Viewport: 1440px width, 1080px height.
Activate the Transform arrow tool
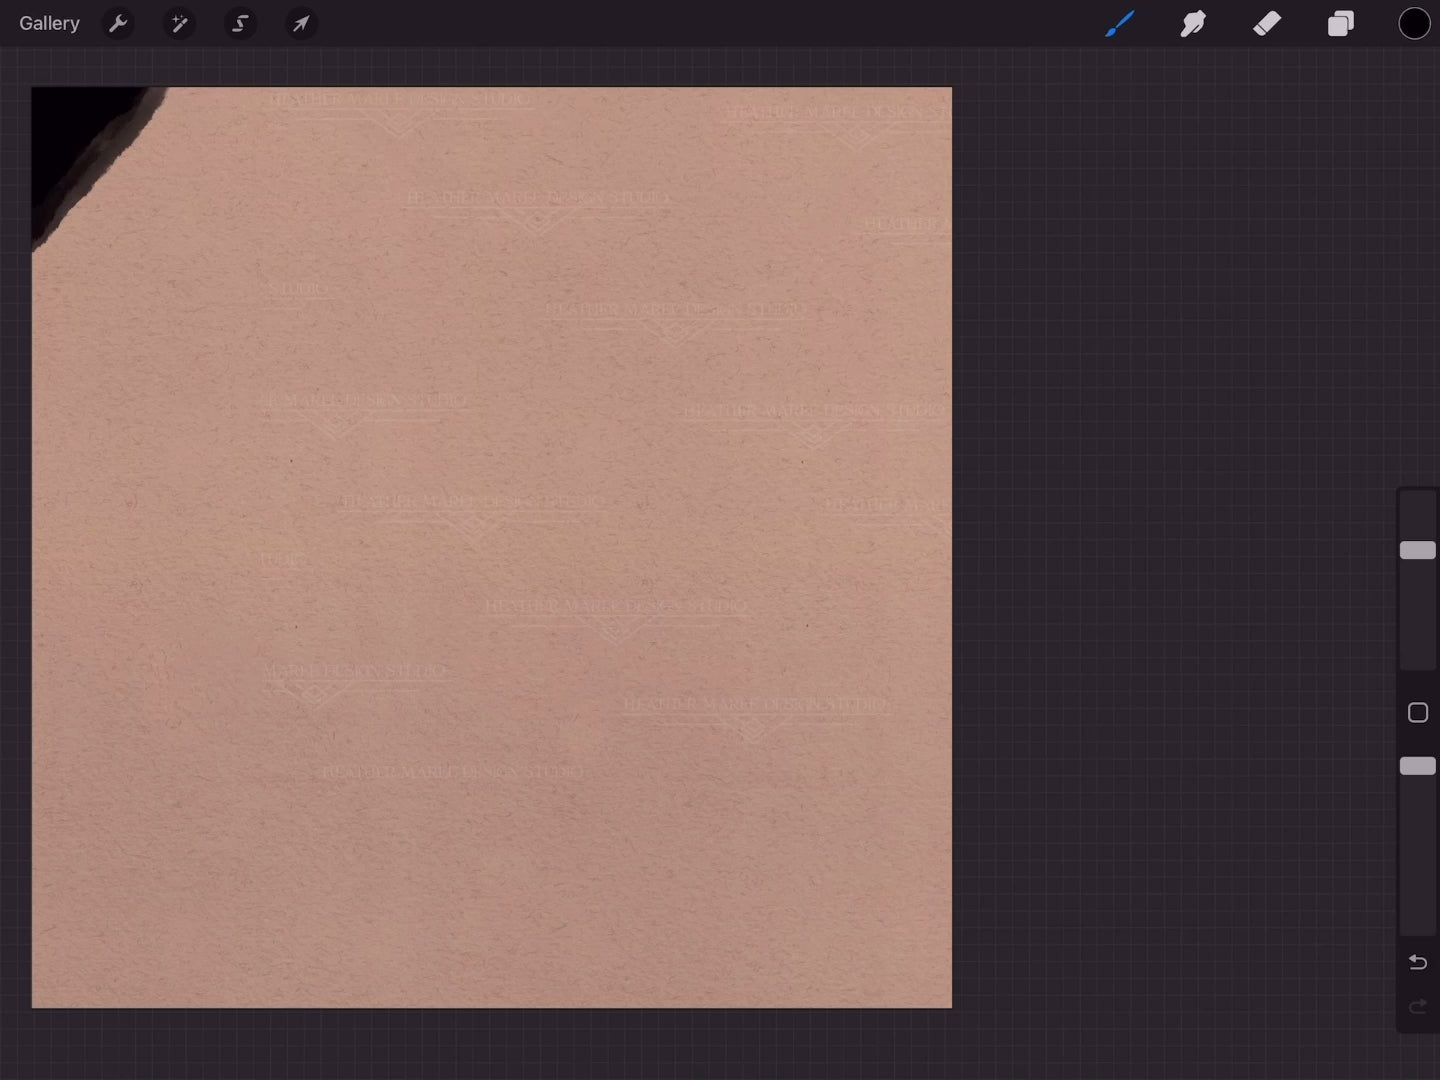(301, 23)
